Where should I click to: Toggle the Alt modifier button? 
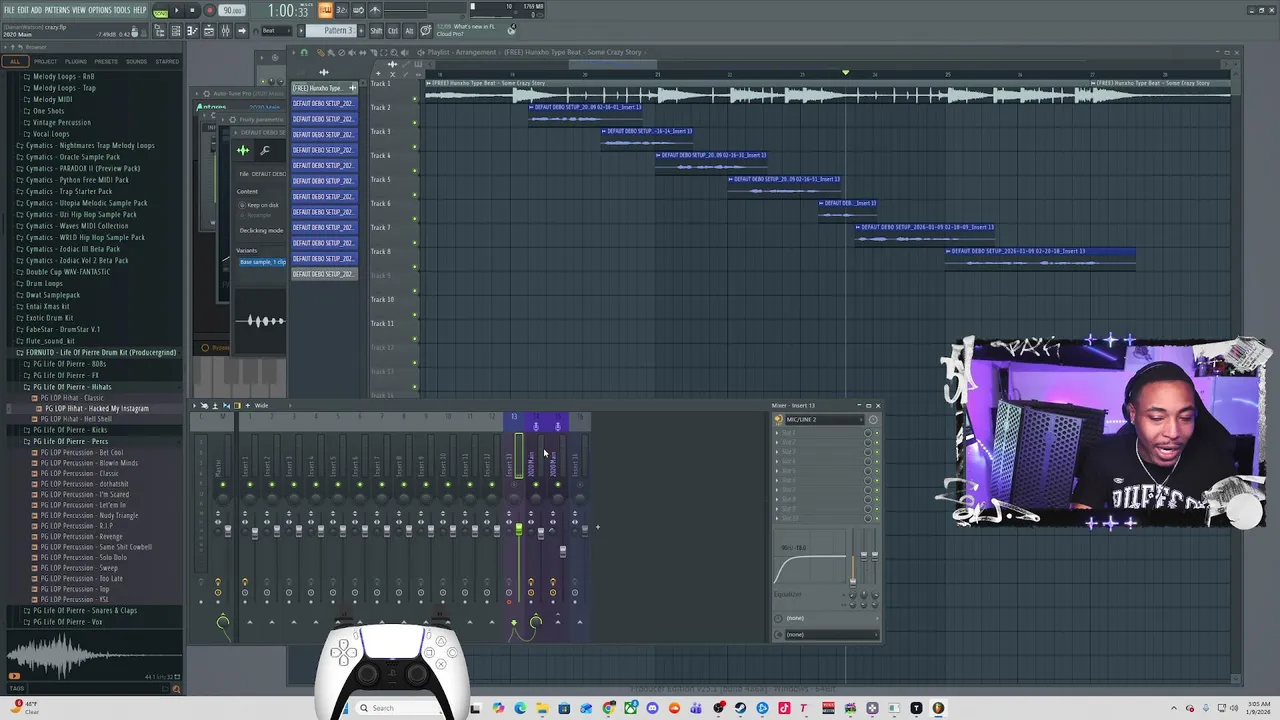tap(408, 31)
